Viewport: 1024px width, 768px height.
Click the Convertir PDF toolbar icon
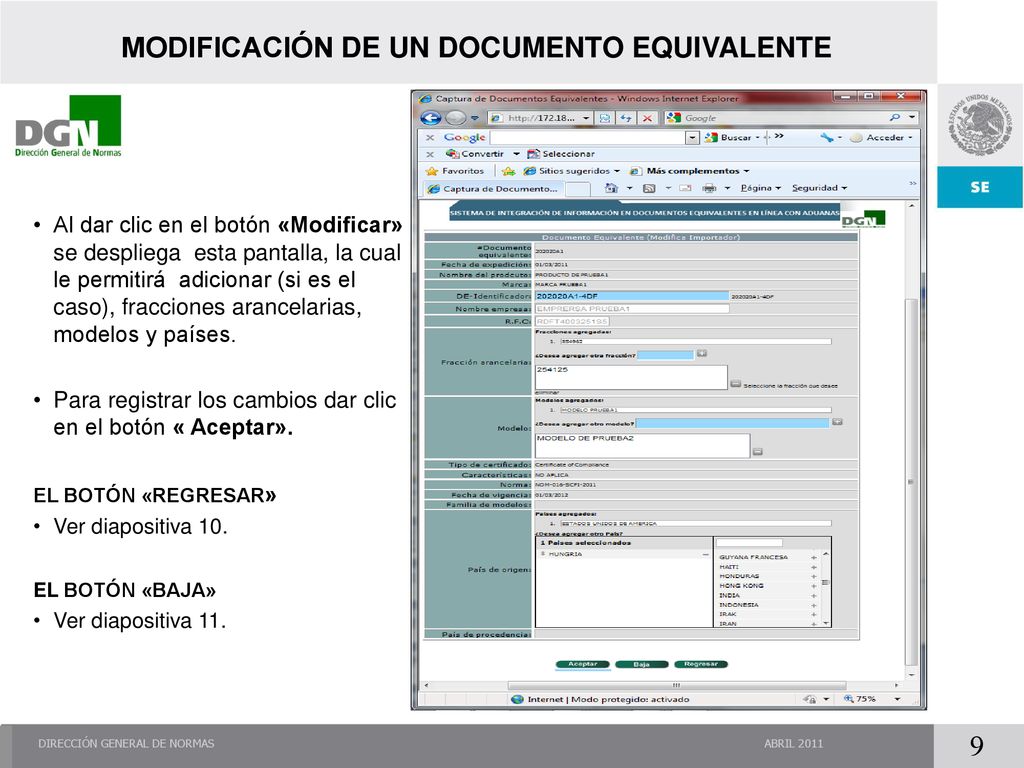point(452,154)
